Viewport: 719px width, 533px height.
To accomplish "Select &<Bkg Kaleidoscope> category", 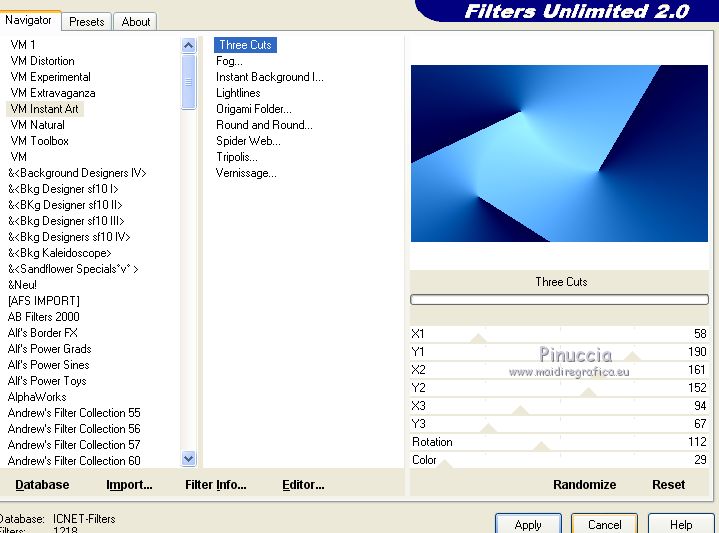I will coord(60,253).
